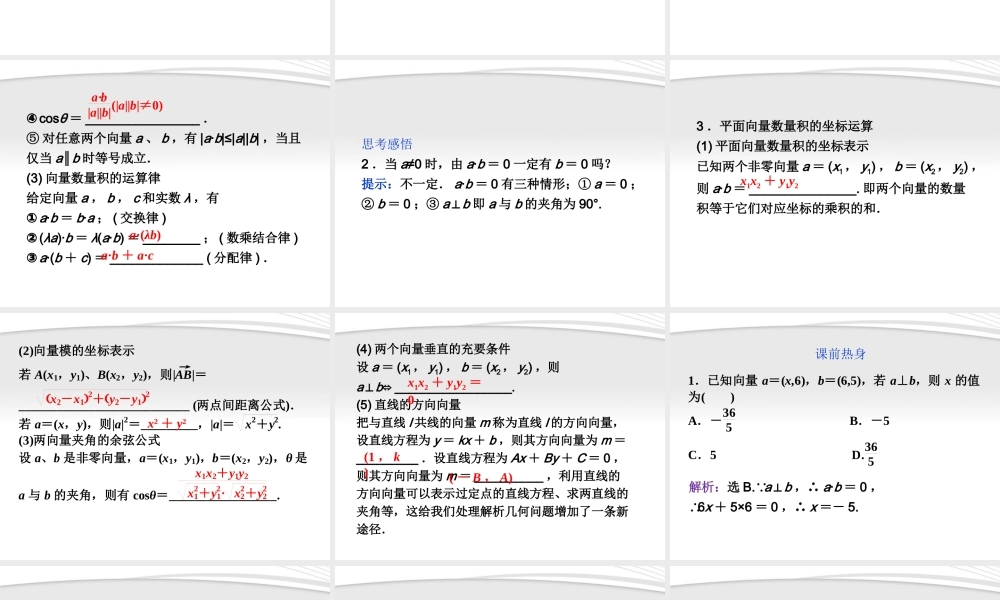The image size is (1000, 600).
Task: Select answer option 'C. 5'
Action: pos(703,455)
